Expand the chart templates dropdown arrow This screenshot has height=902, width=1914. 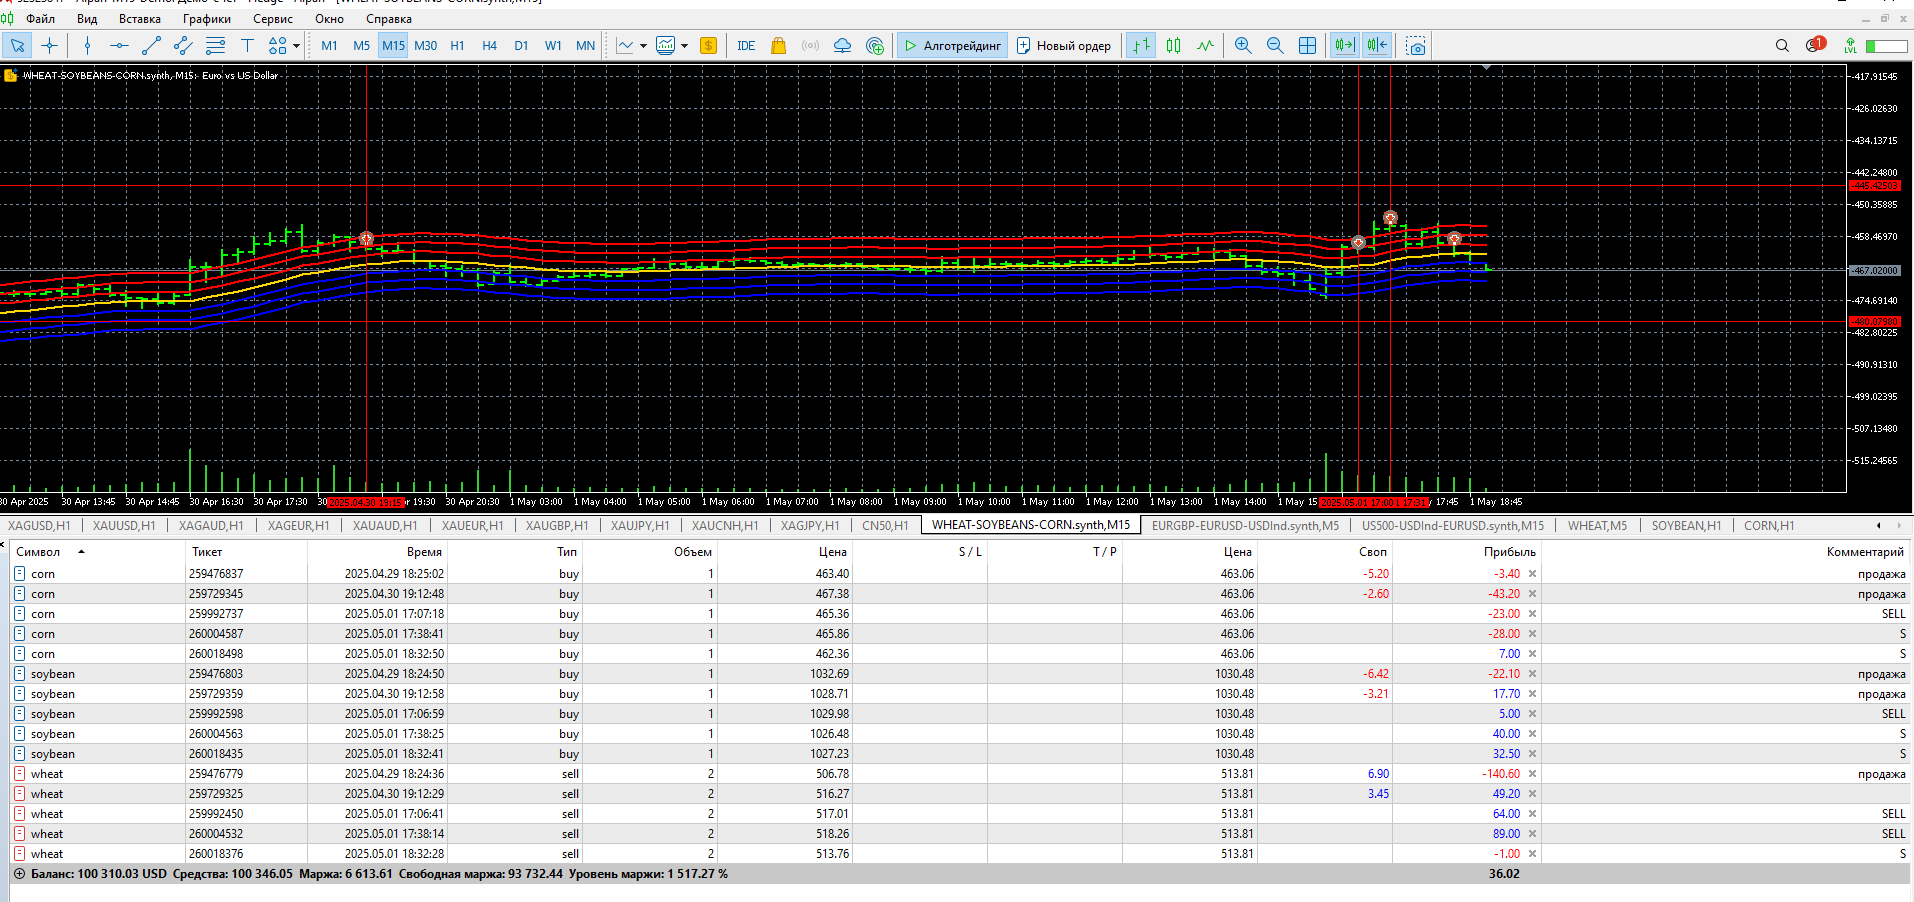684,46
